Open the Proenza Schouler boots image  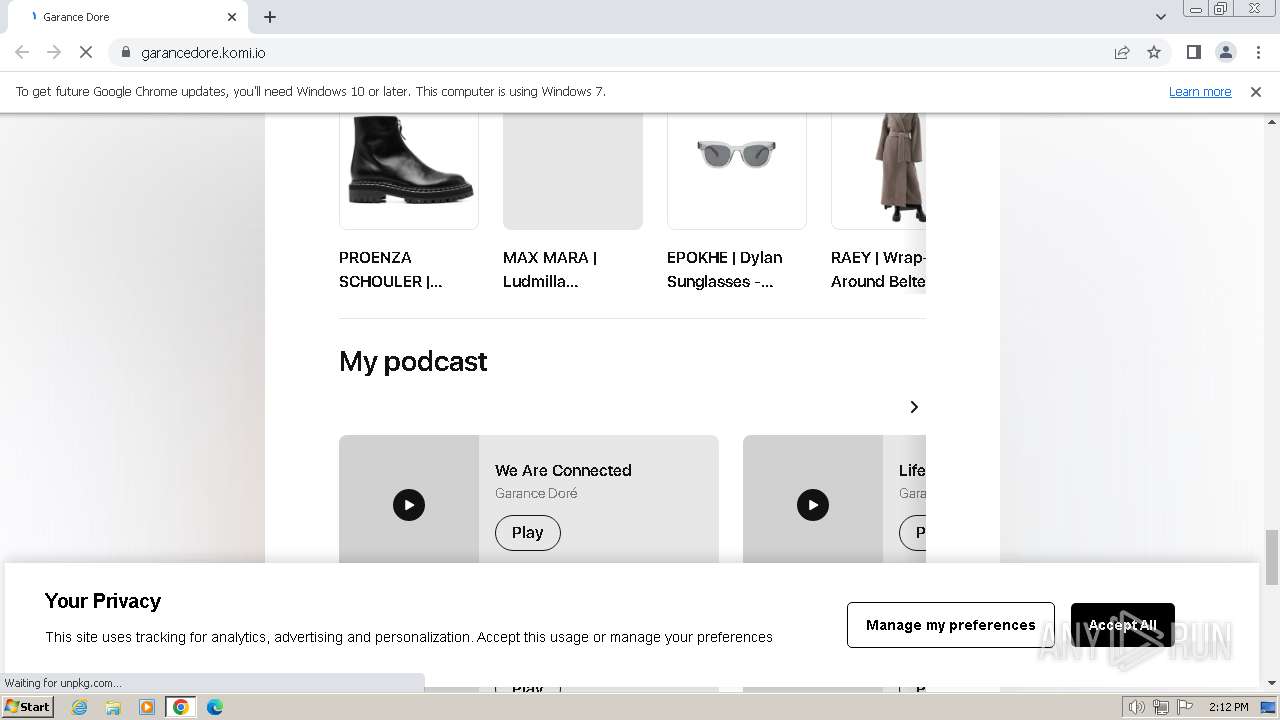(x=409, y=171)
